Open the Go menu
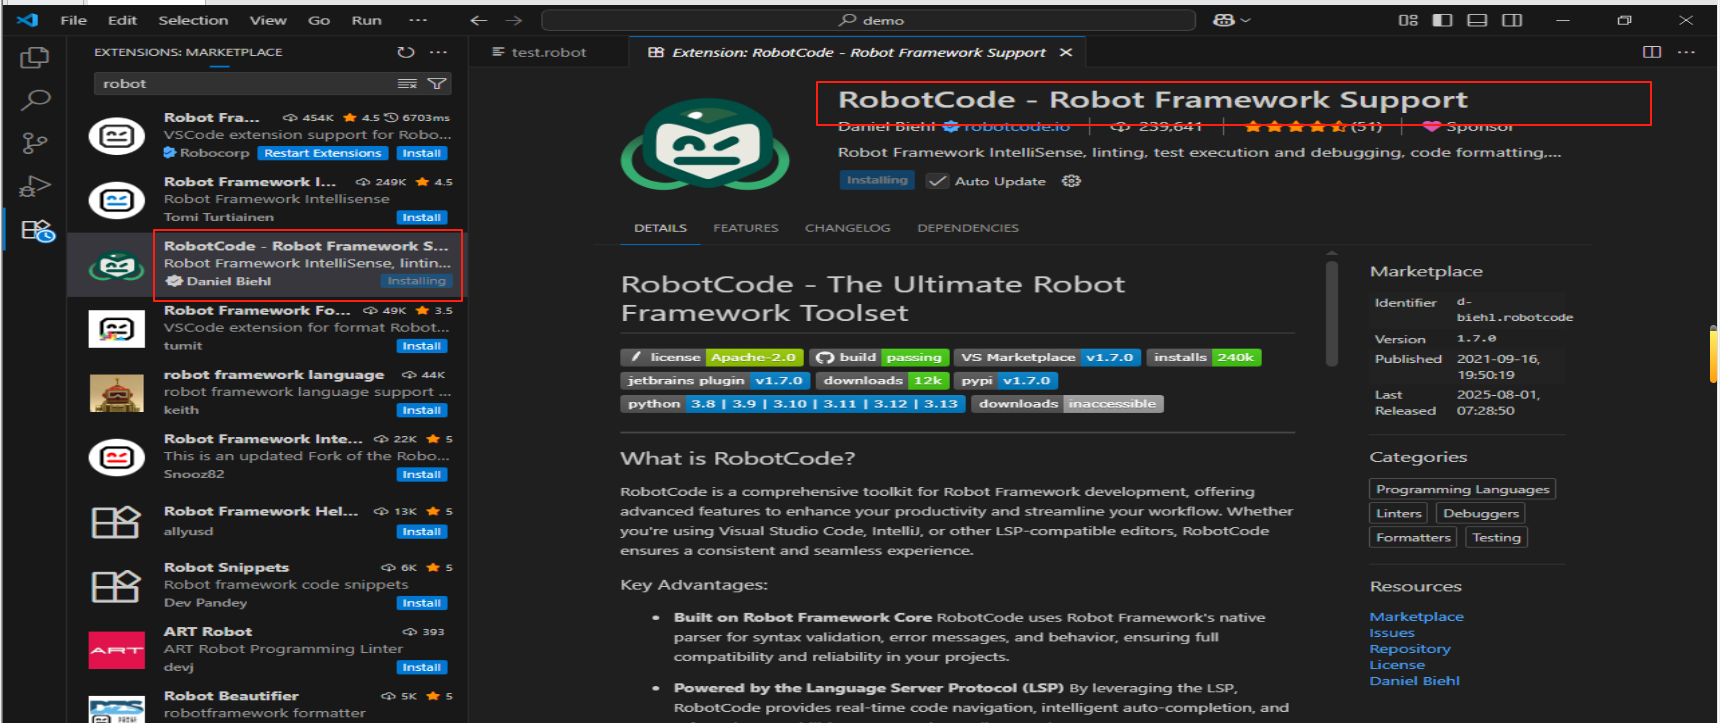 (319, 20)
